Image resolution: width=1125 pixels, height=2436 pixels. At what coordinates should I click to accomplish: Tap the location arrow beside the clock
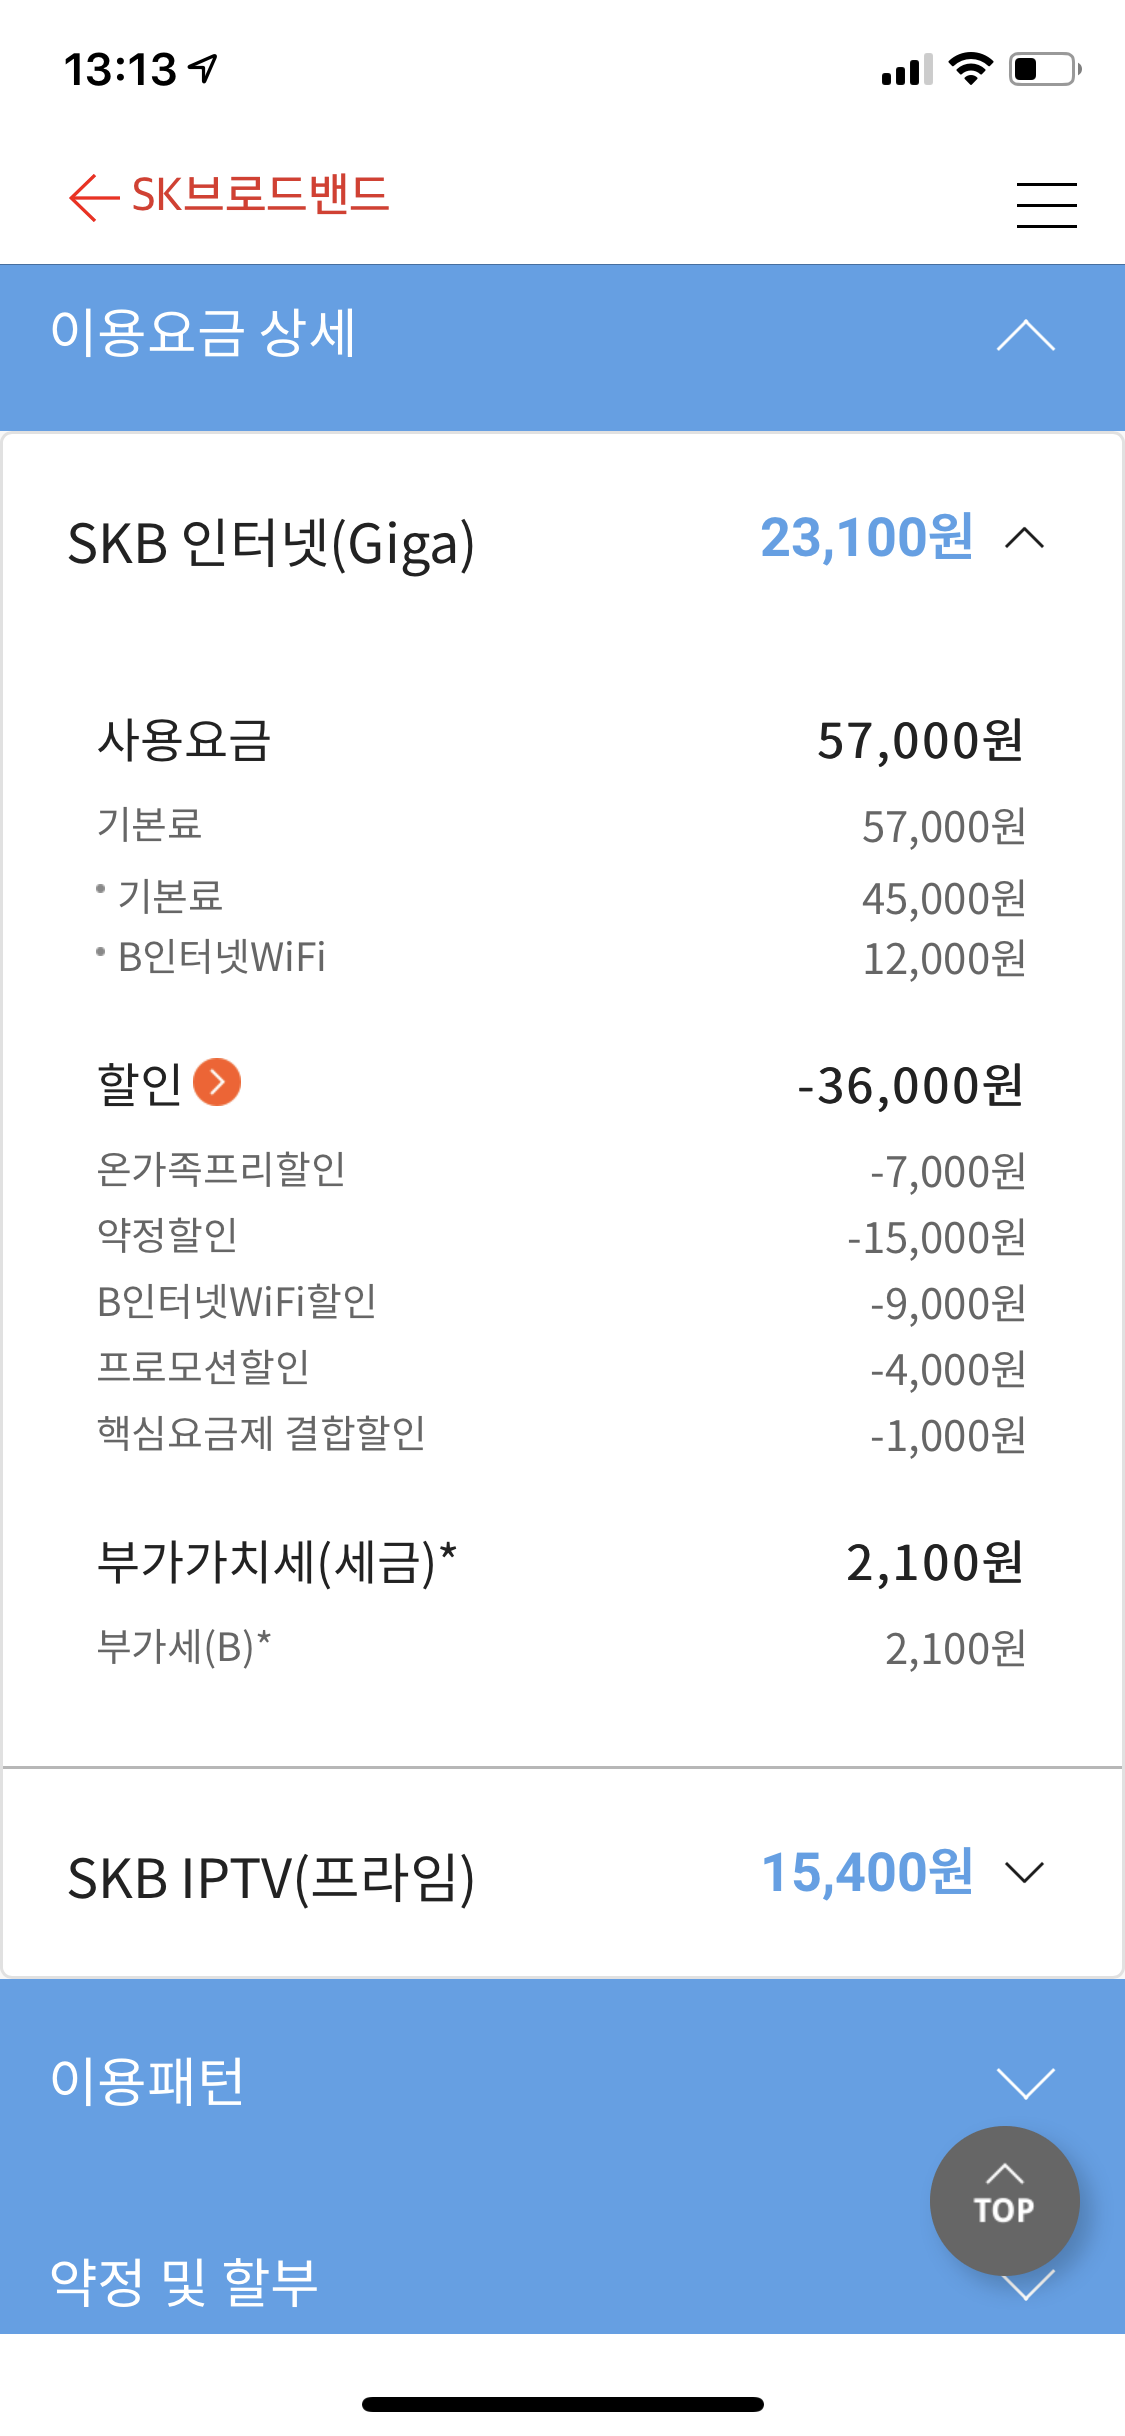pyautogui.click(x=204, y=69)
